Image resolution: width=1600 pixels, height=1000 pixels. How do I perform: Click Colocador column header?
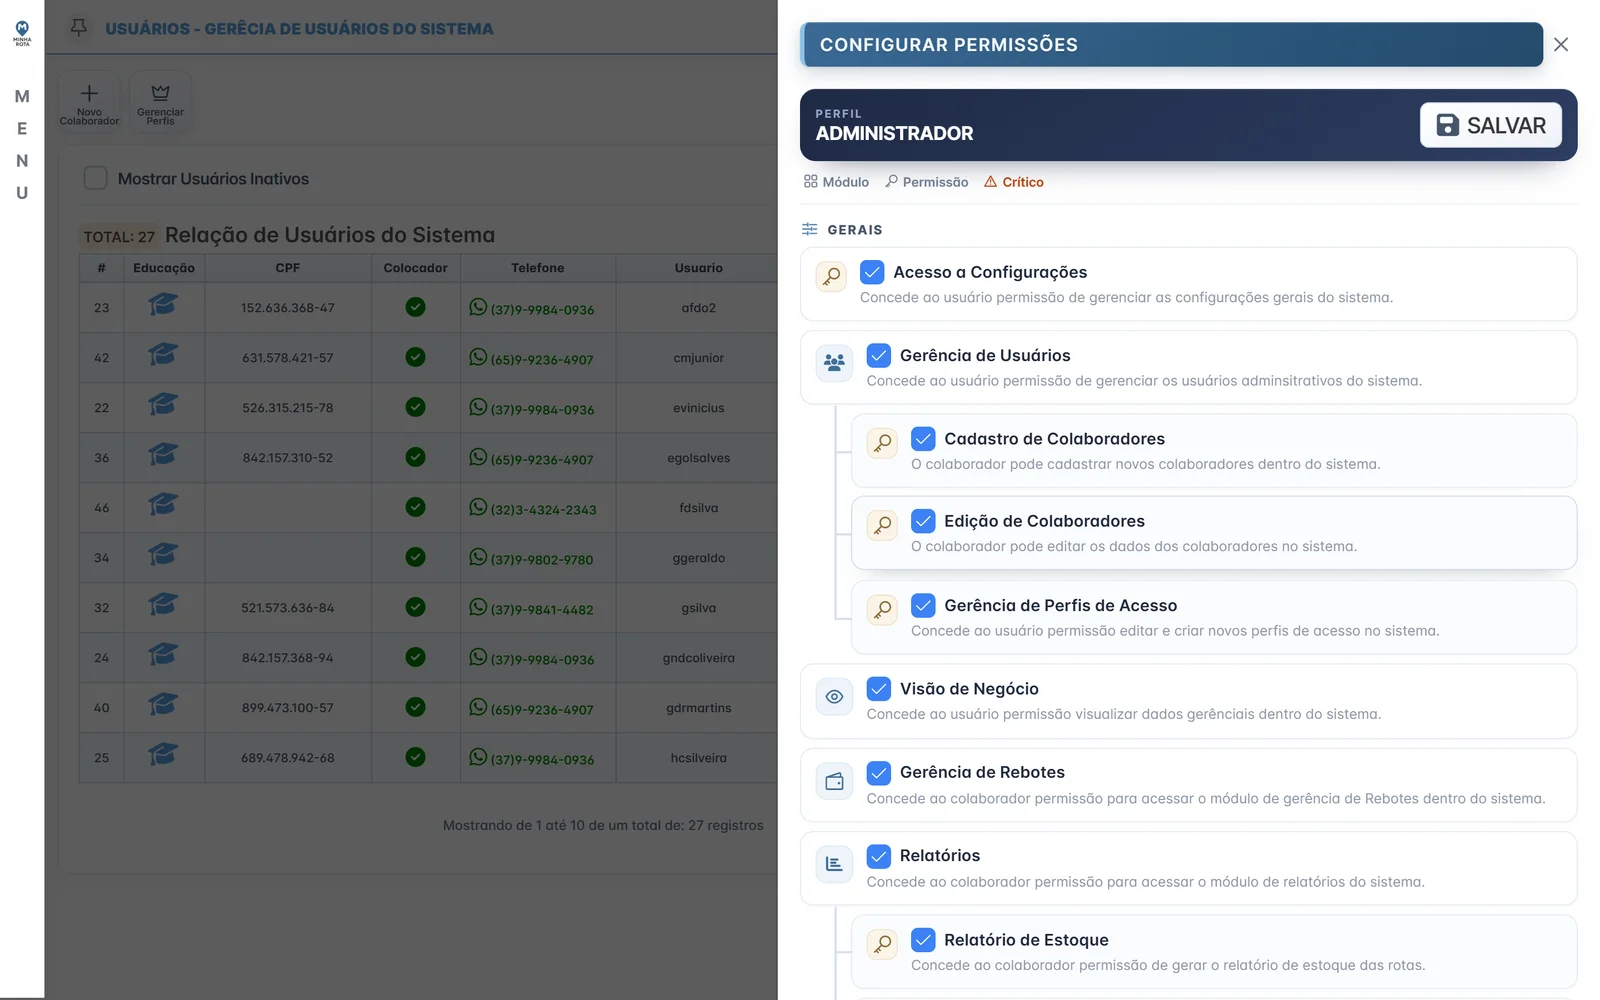coord(415,268)
